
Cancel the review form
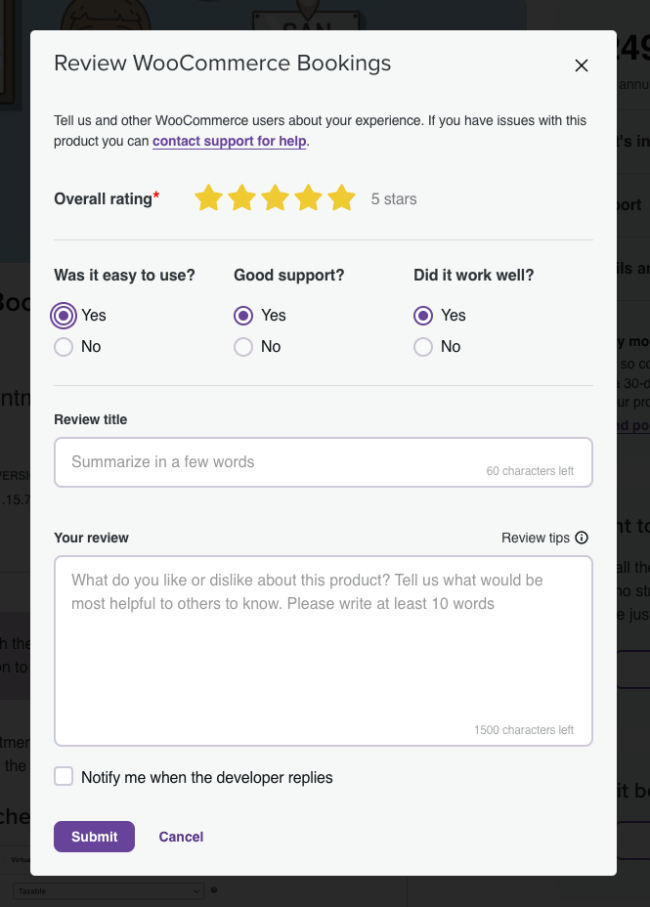pyautogui.click(x=181, y=836)
